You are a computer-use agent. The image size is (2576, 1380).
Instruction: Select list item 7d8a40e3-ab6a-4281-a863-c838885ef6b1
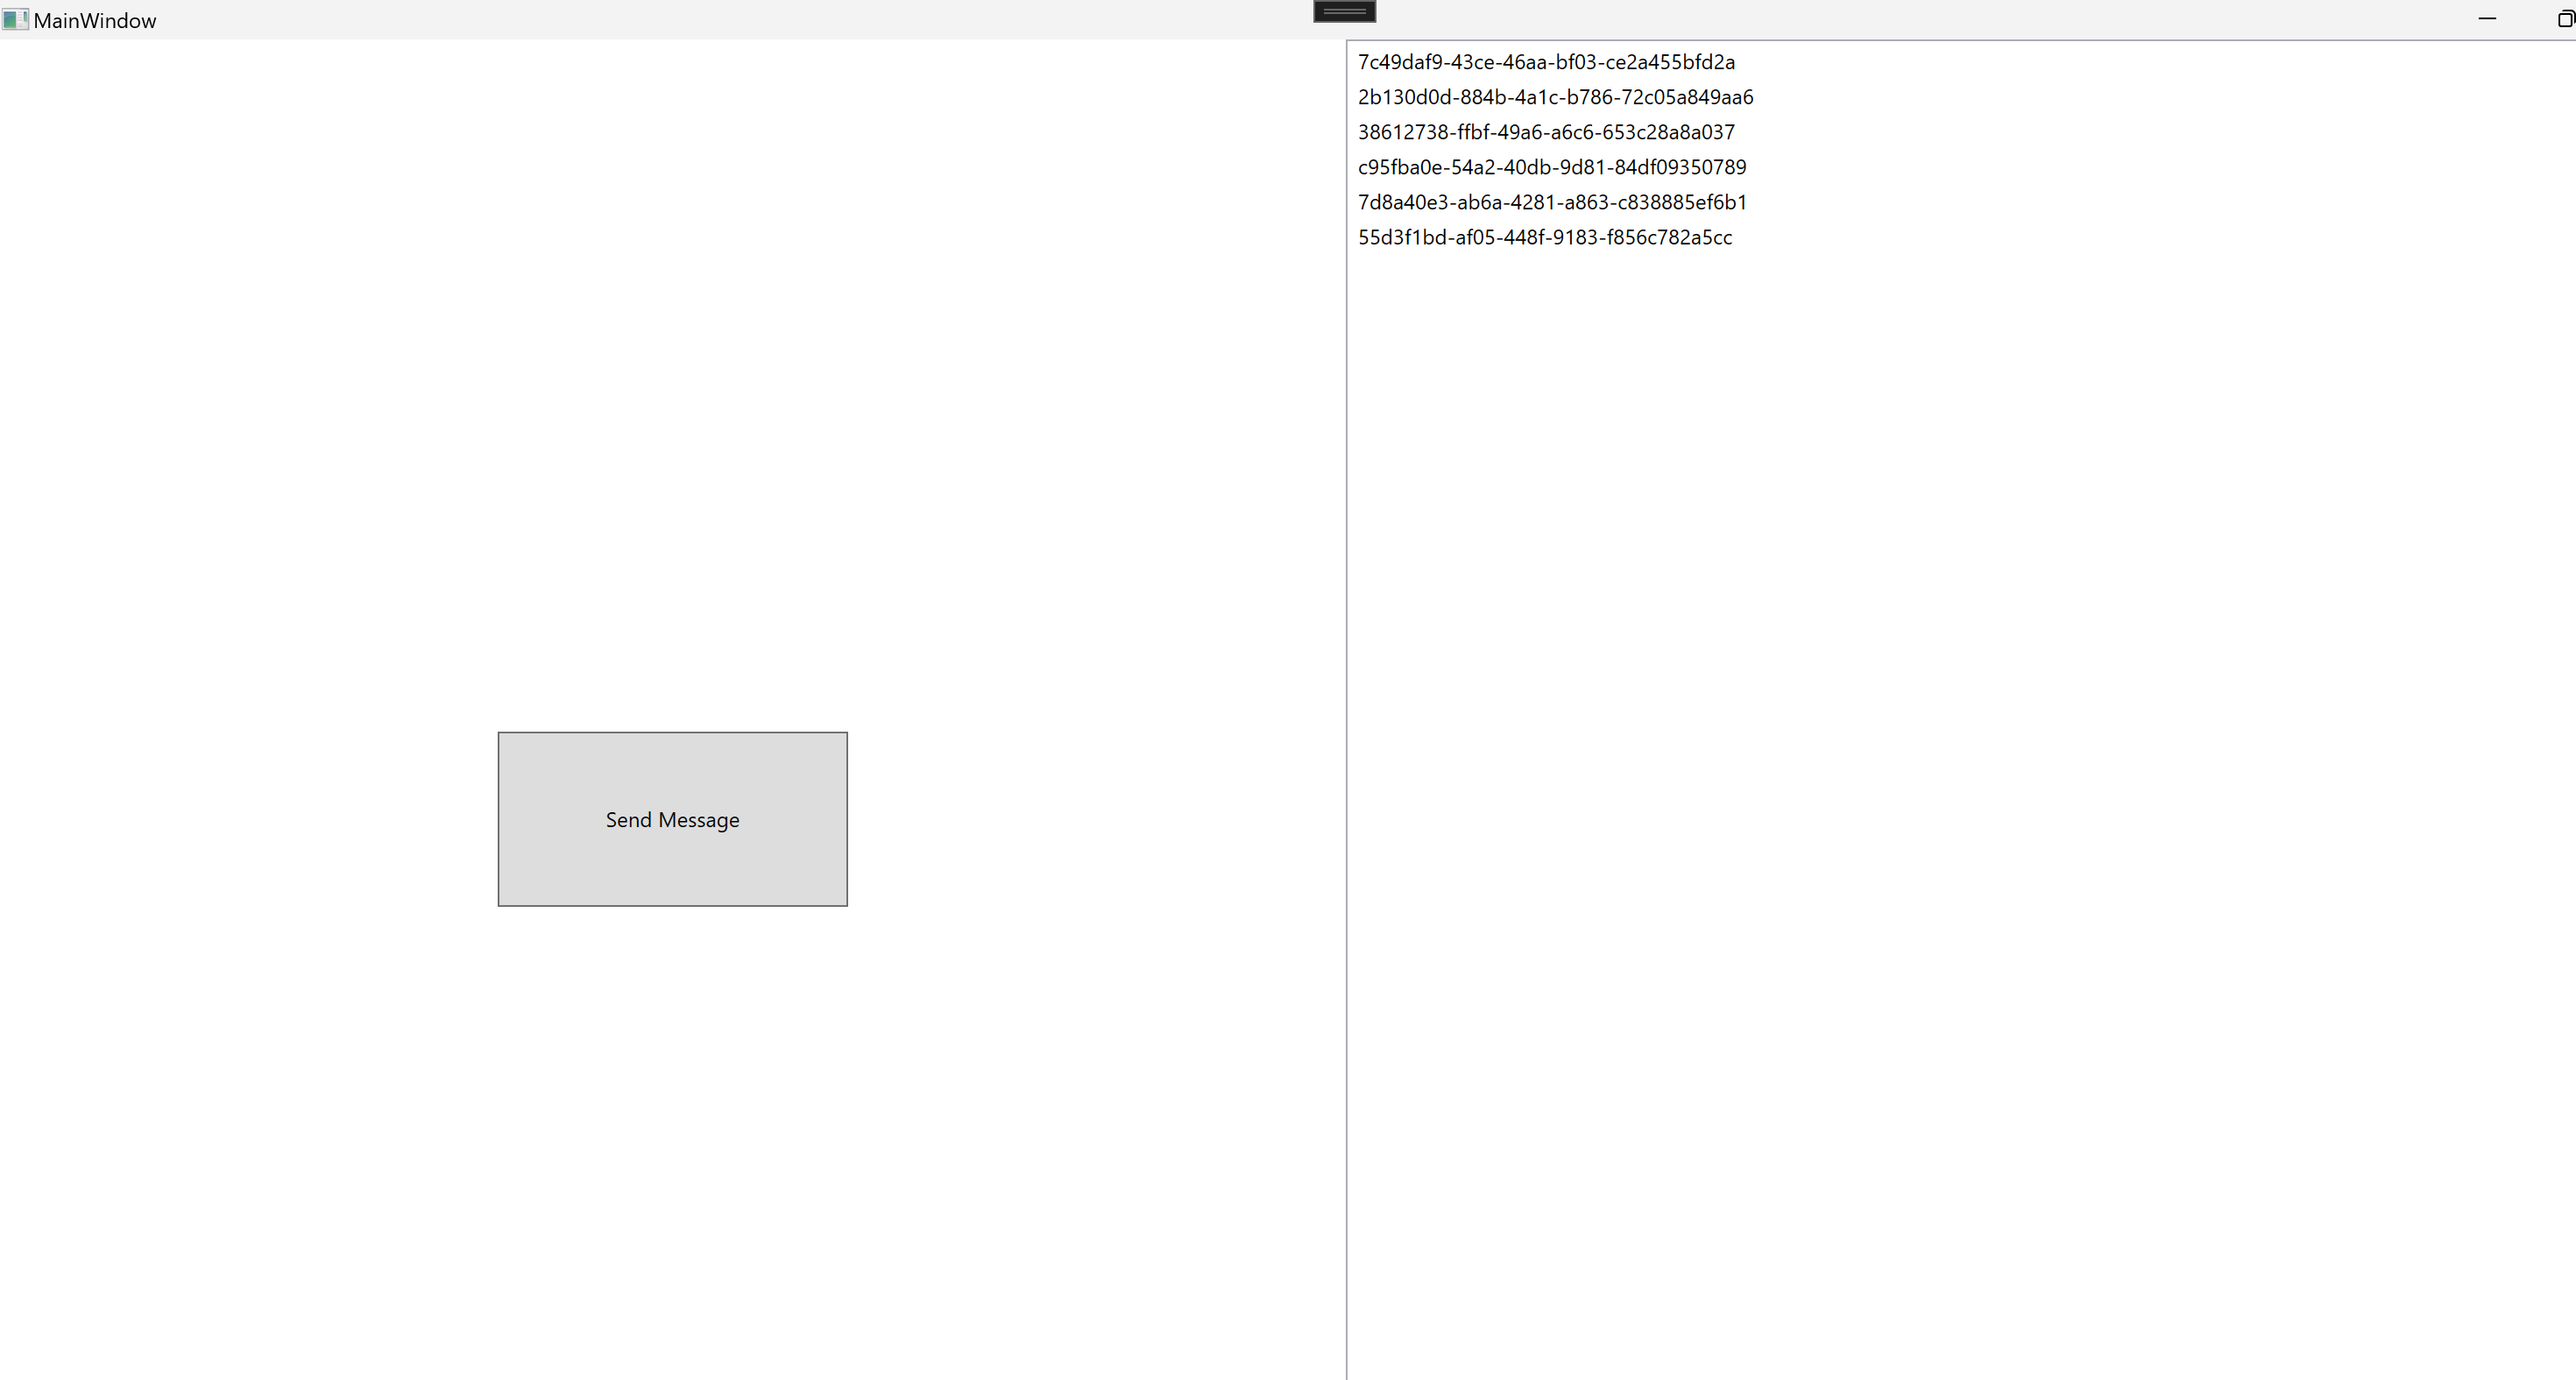point(1552,202)
